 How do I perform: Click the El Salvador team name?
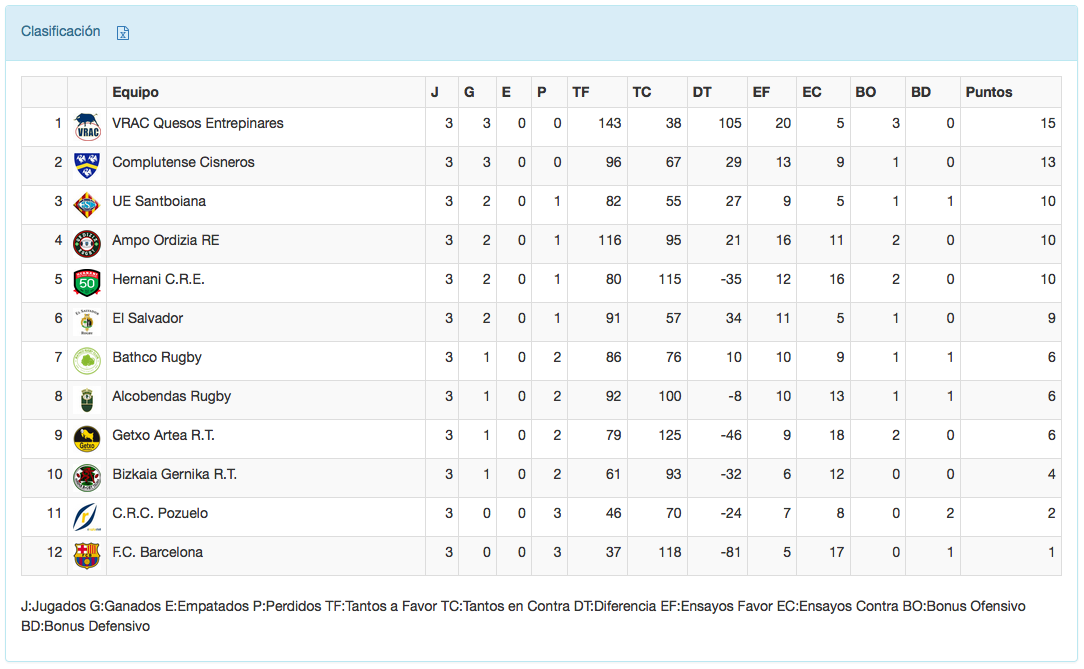point(148,318)
